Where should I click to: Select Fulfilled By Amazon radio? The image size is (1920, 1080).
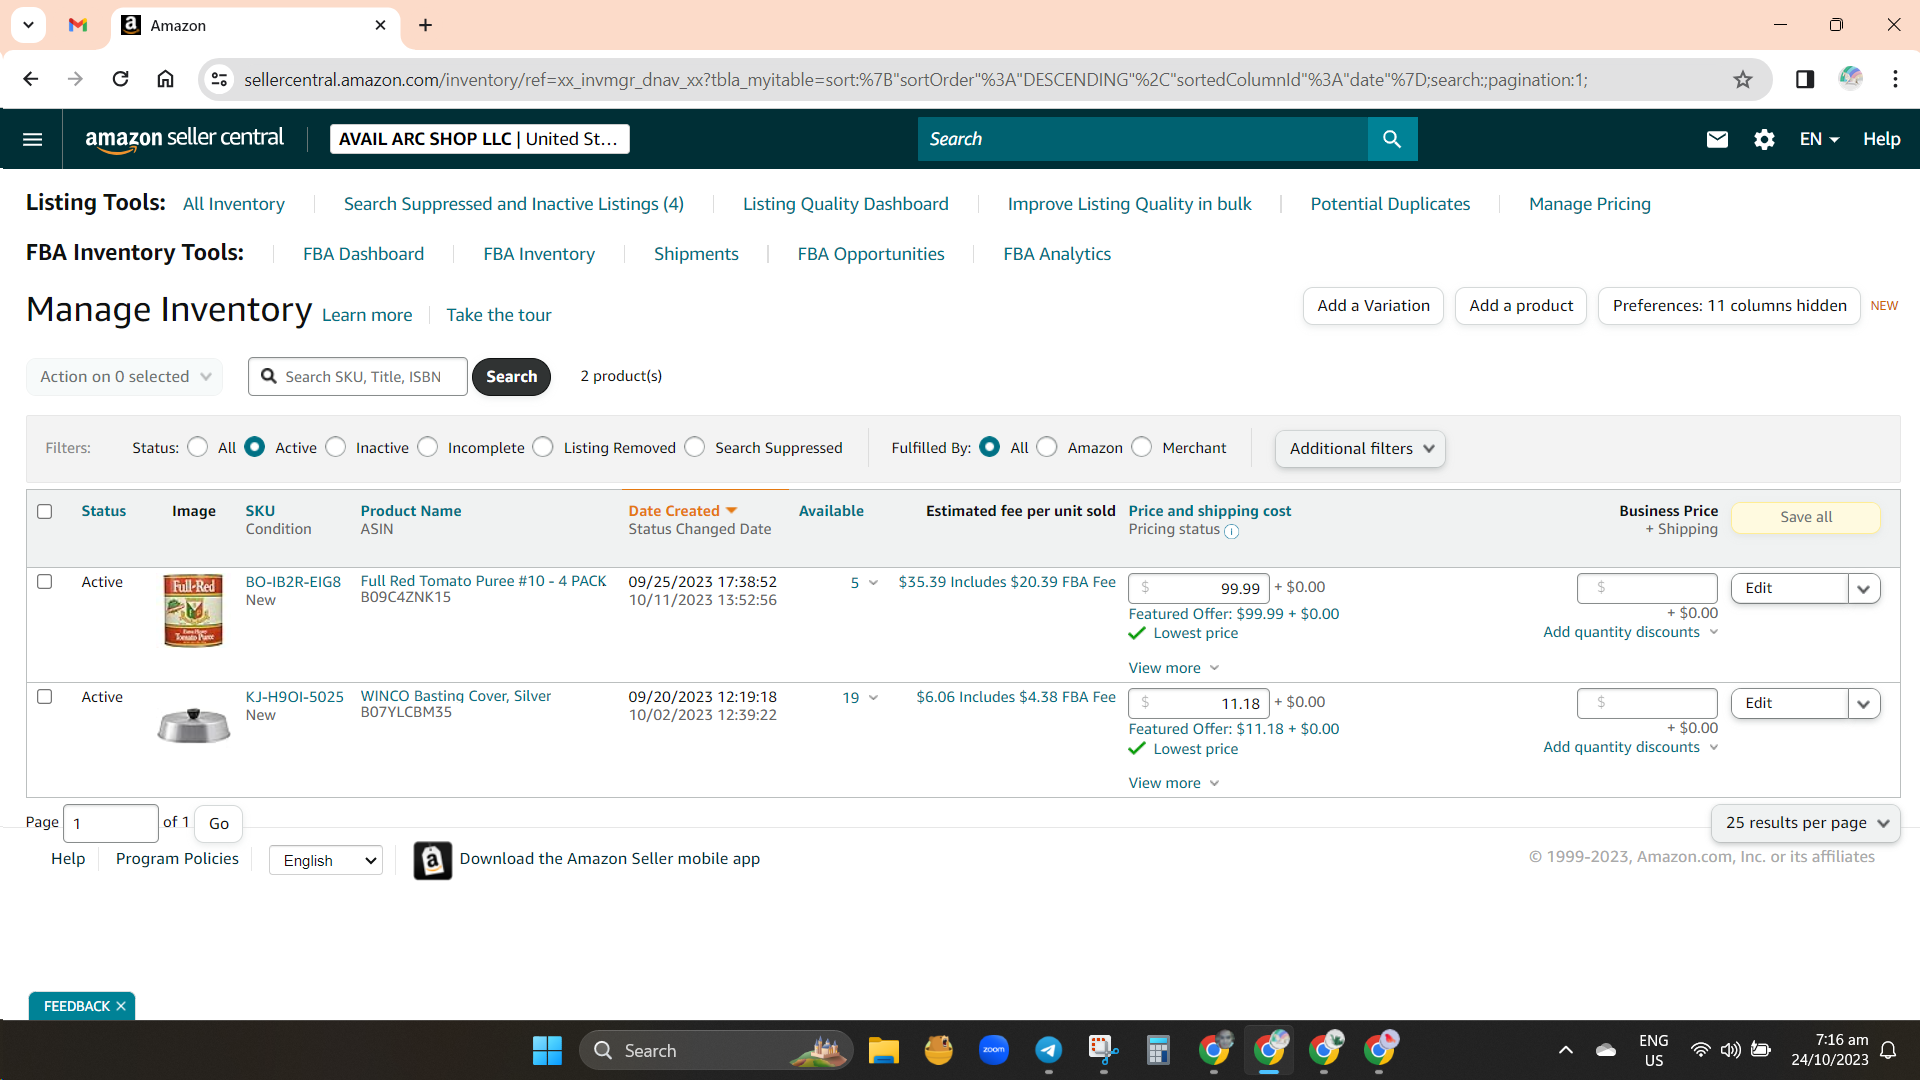pyautogui.click(x=1047, y=447)
